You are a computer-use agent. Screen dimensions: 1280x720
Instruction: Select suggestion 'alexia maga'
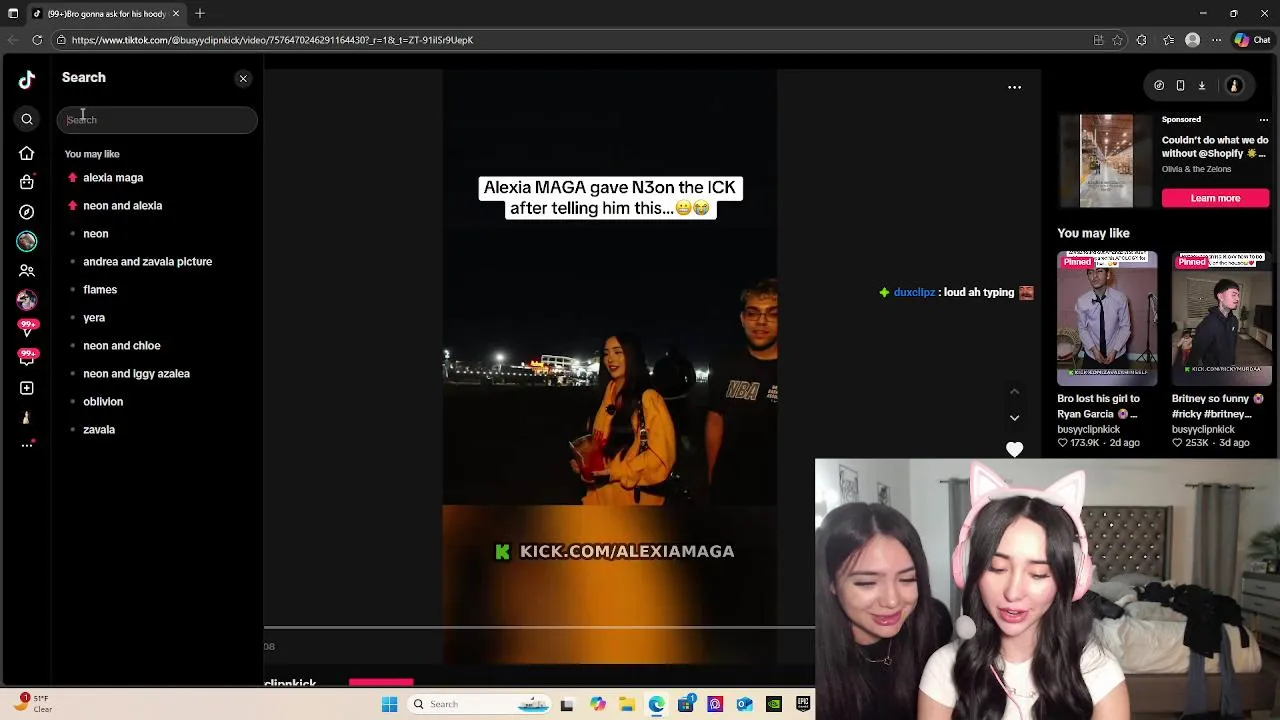click(x=113, y=177)
